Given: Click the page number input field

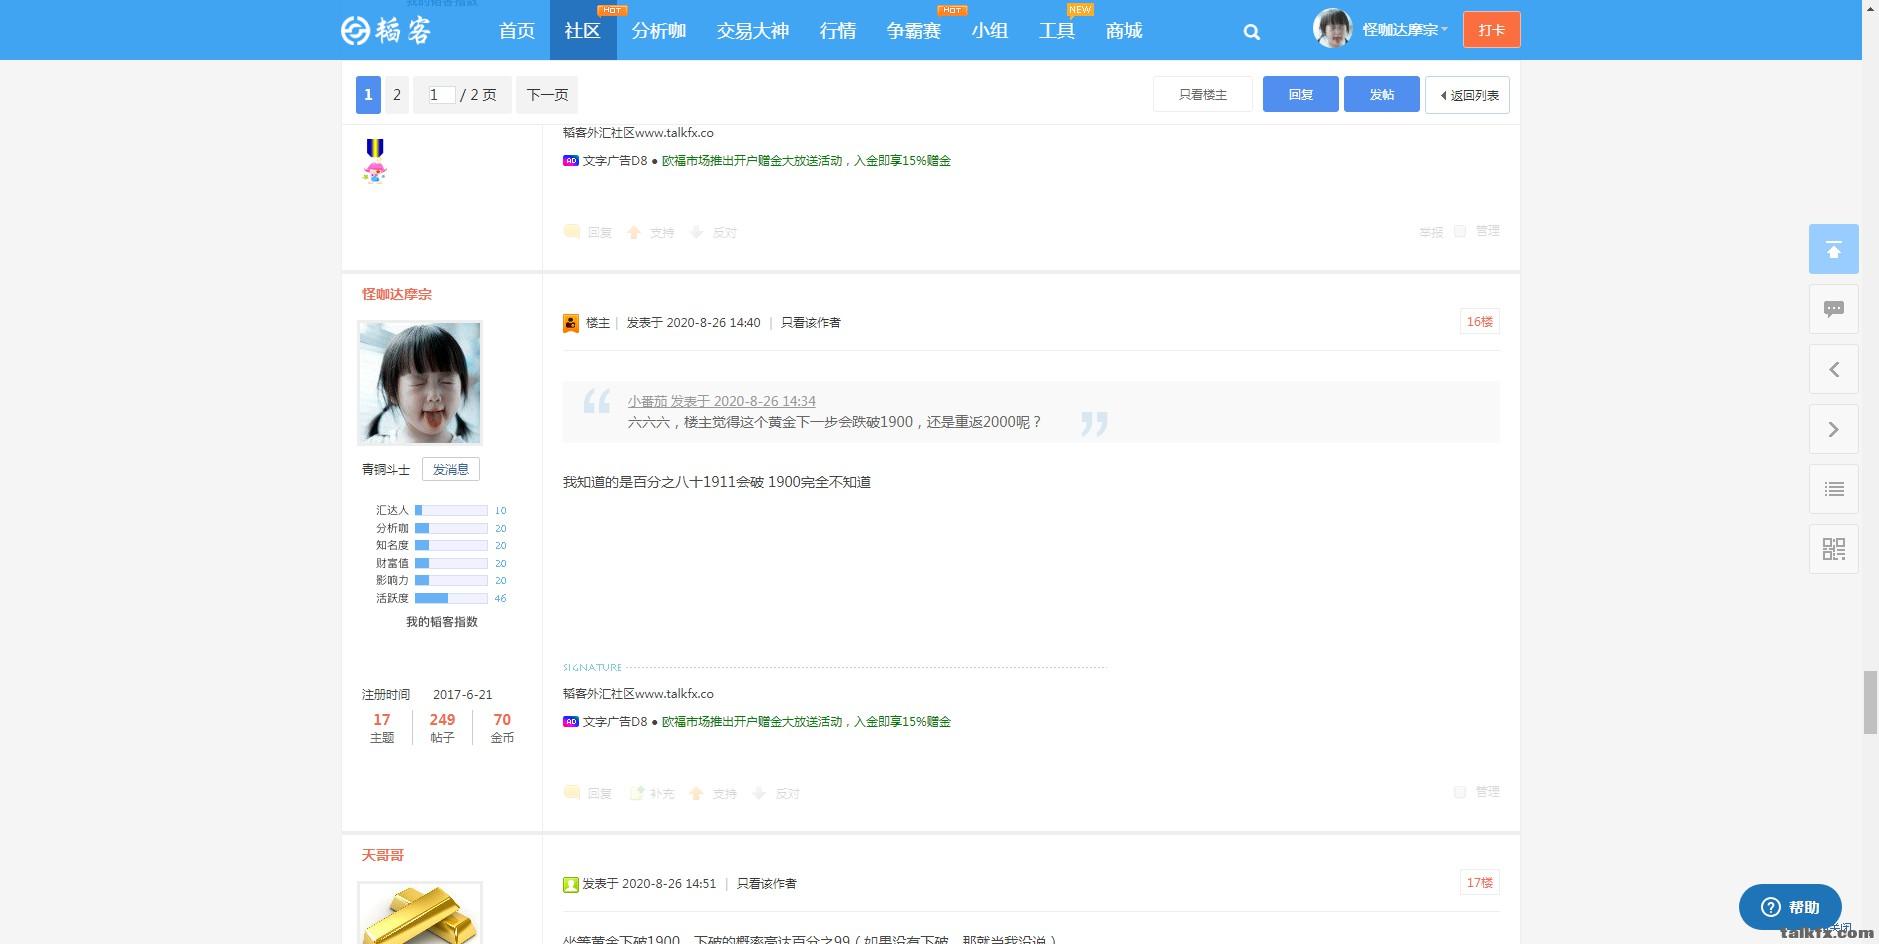Looking at the screenshot, I should 441,95.
